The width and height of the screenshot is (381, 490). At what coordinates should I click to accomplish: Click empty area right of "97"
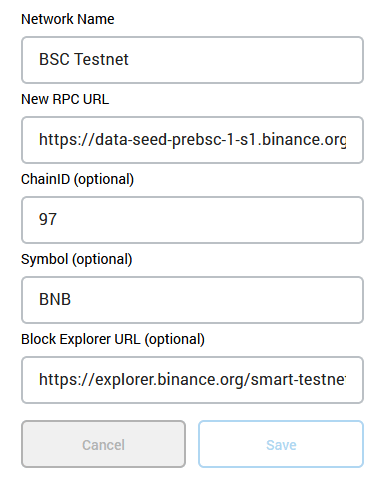pos(210,220)
